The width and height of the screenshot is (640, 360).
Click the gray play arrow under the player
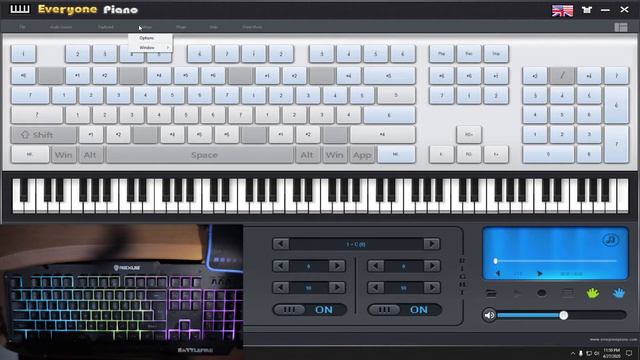517,293
